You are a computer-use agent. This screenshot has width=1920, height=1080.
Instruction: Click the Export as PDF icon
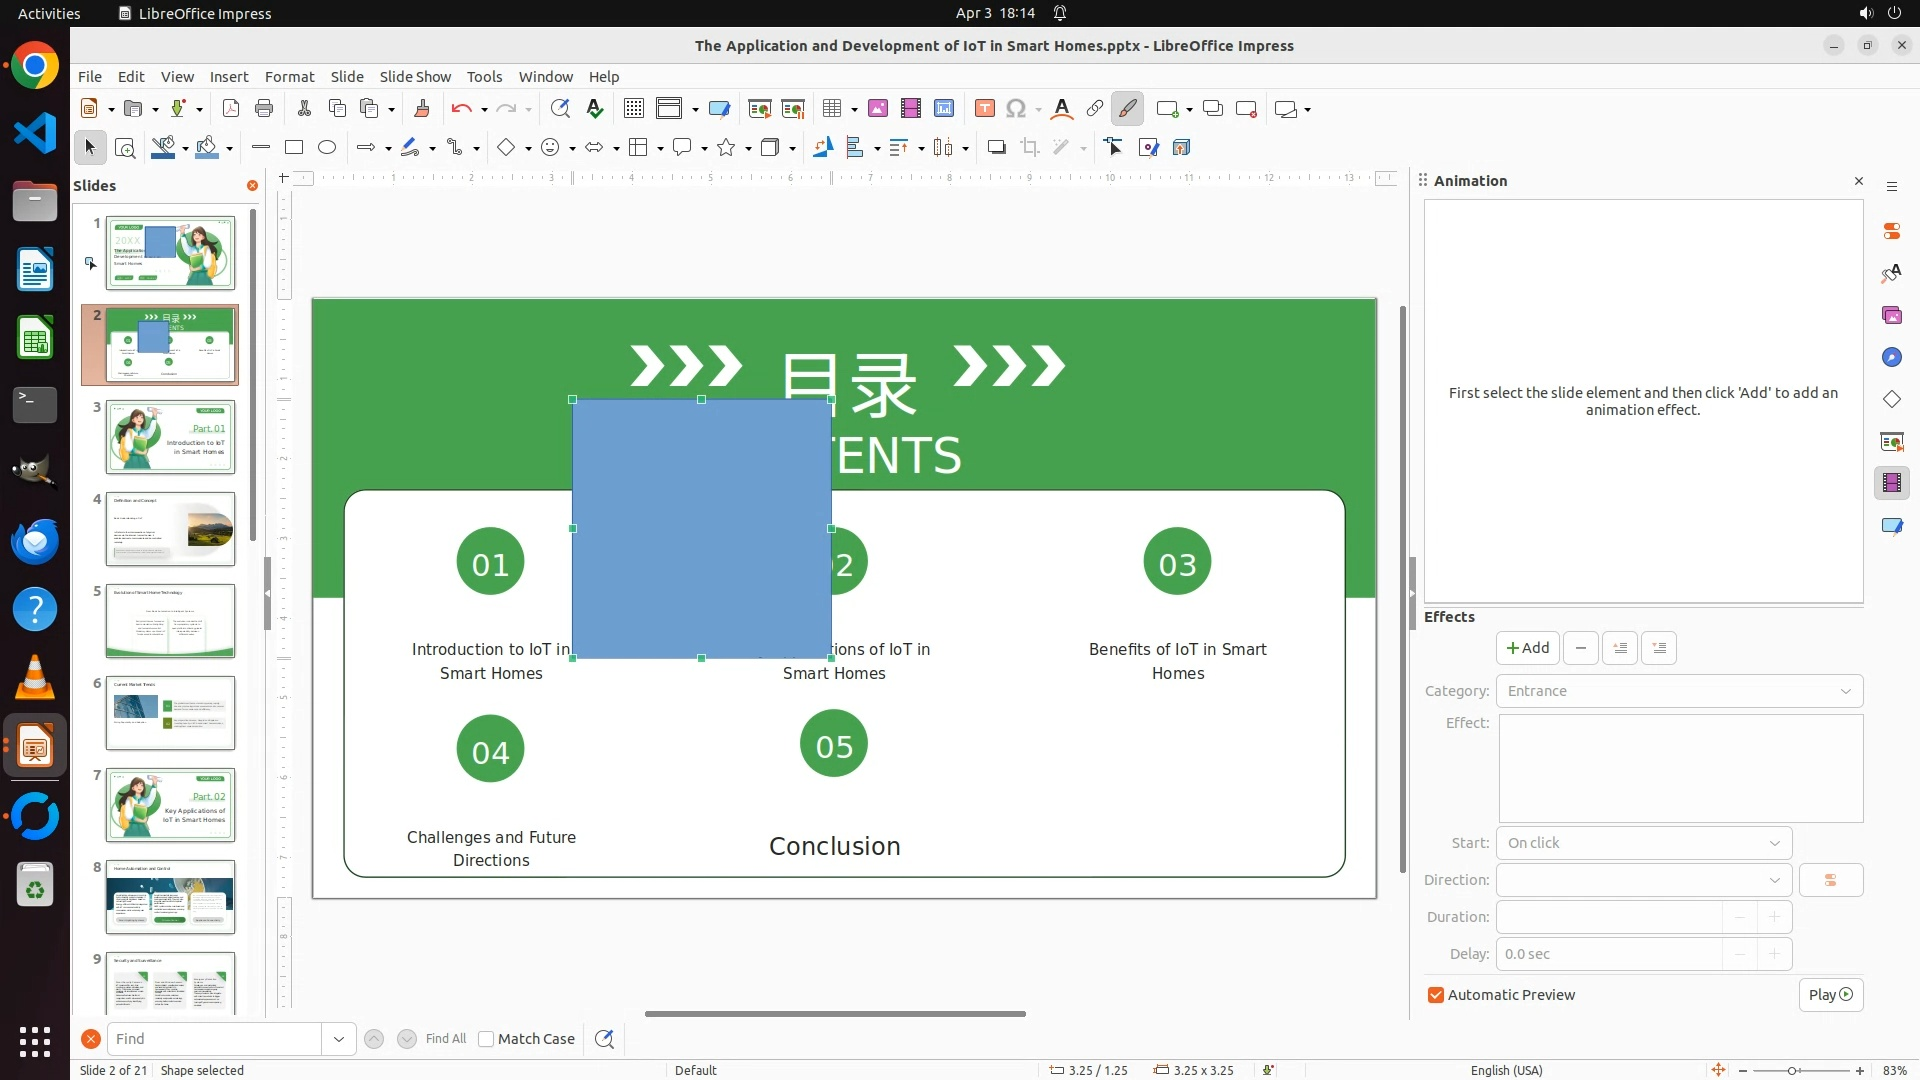click(x=231, y=109)
